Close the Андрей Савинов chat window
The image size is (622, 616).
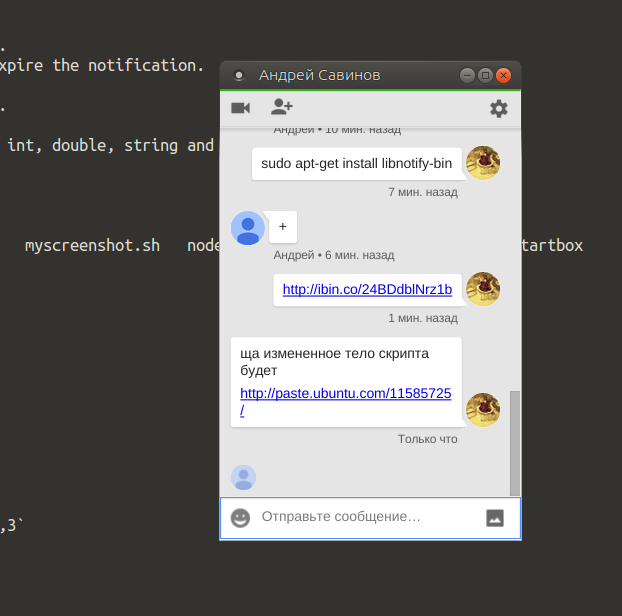[503, 75]
